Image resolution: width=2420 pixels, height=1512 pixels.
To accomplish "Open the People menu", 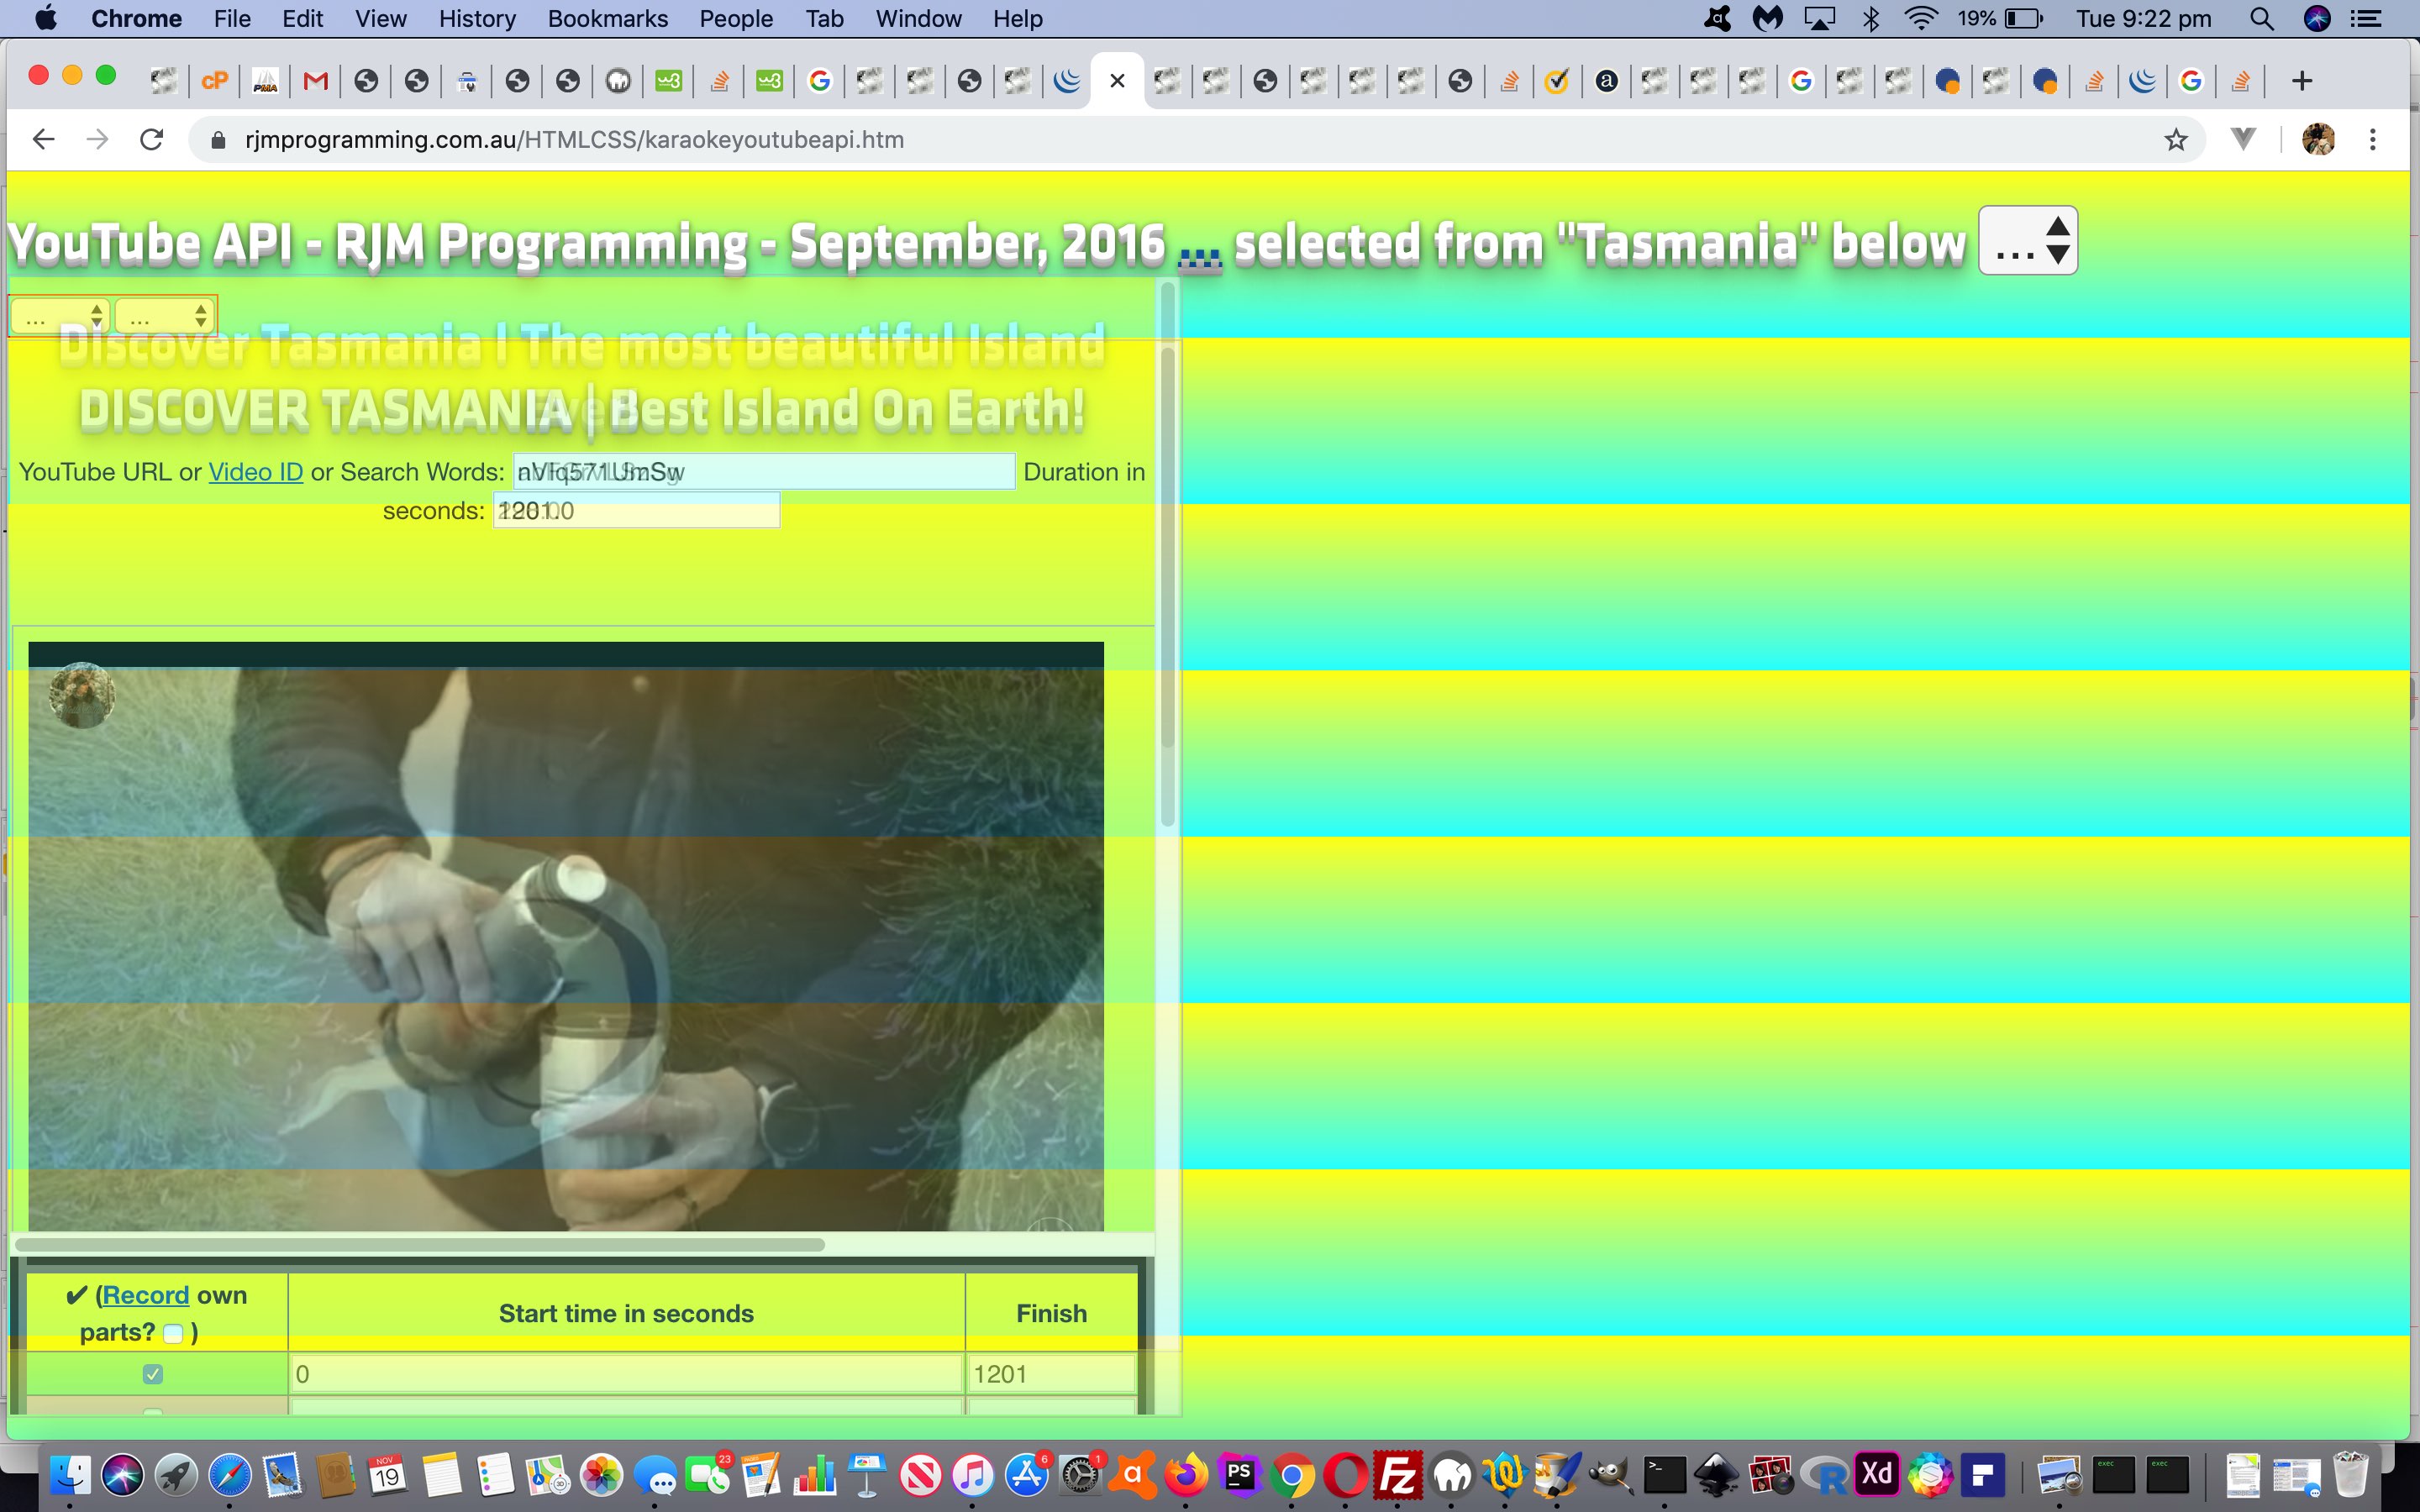I will [x=736, y=18].
